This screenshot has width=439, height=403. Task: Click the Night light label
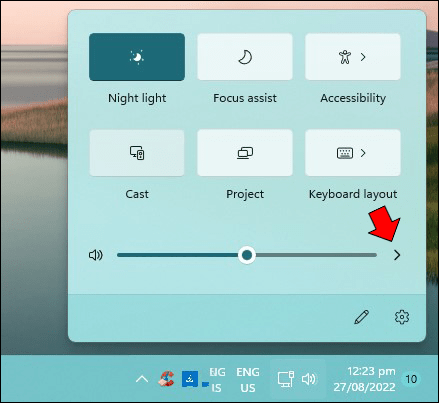coord(137,98)
